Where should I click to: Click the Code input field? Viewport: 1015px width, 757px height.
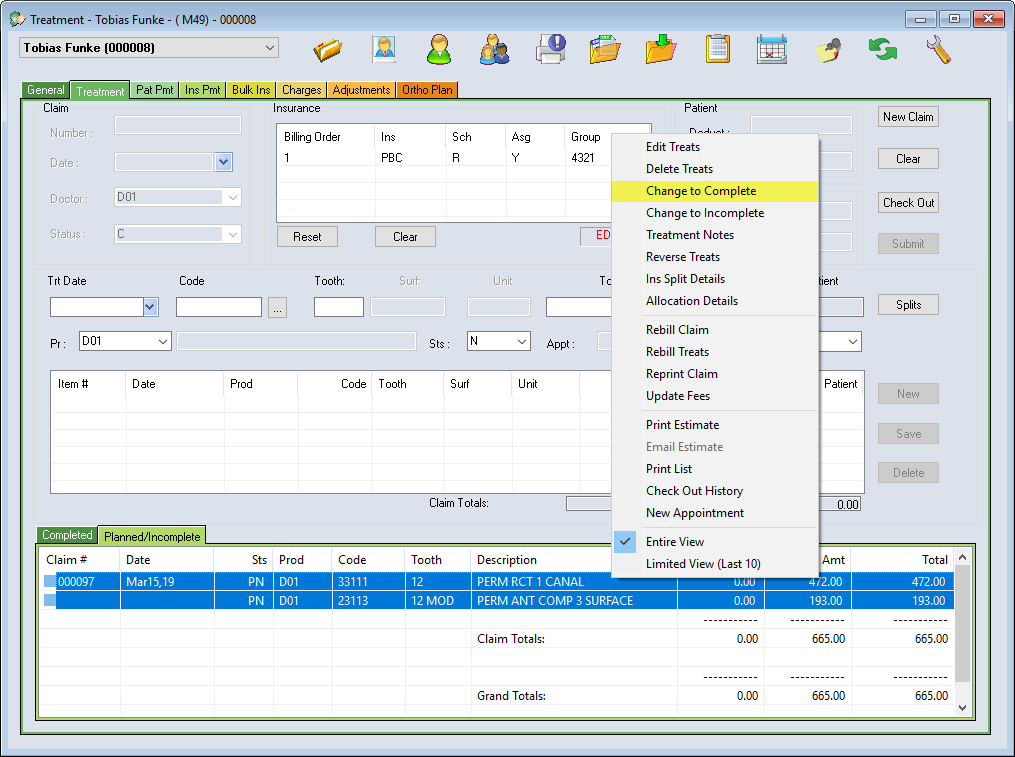point(218,308)
